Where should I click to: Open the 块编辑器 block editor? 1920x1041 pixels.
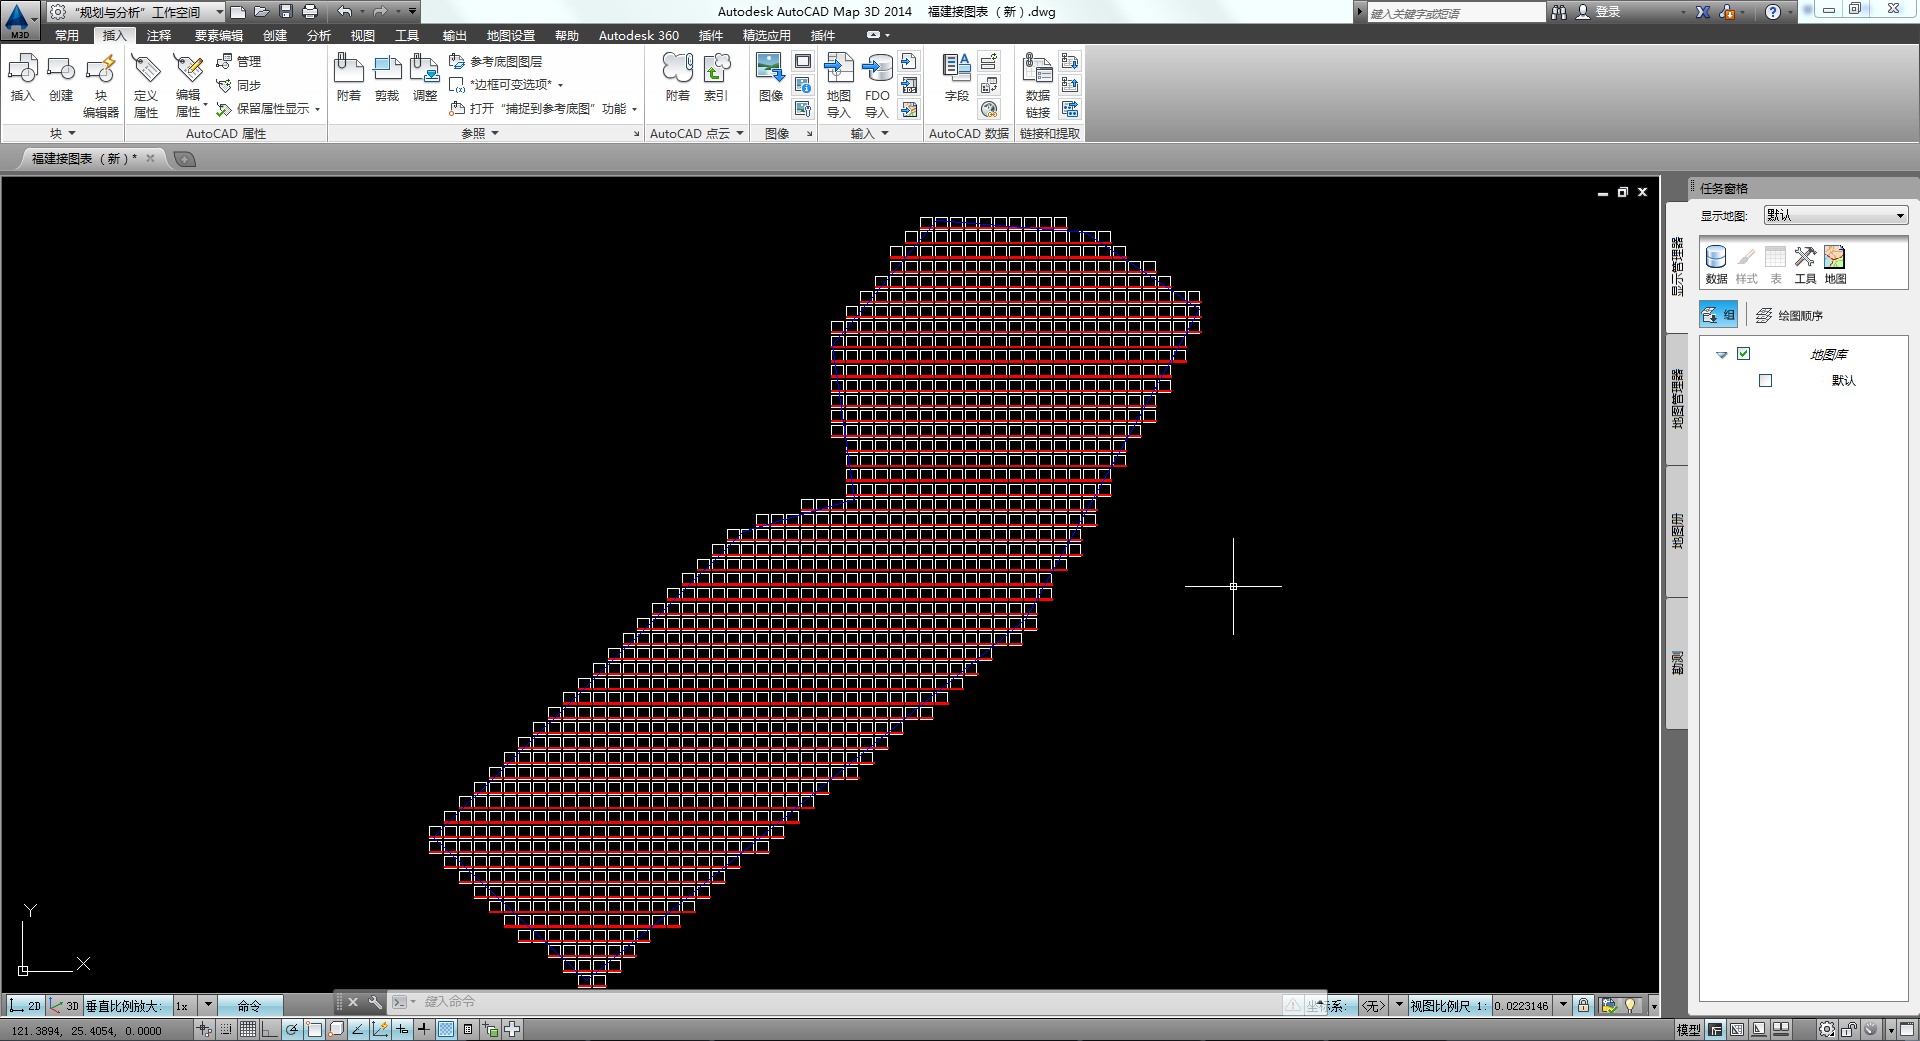coord(101,86)
